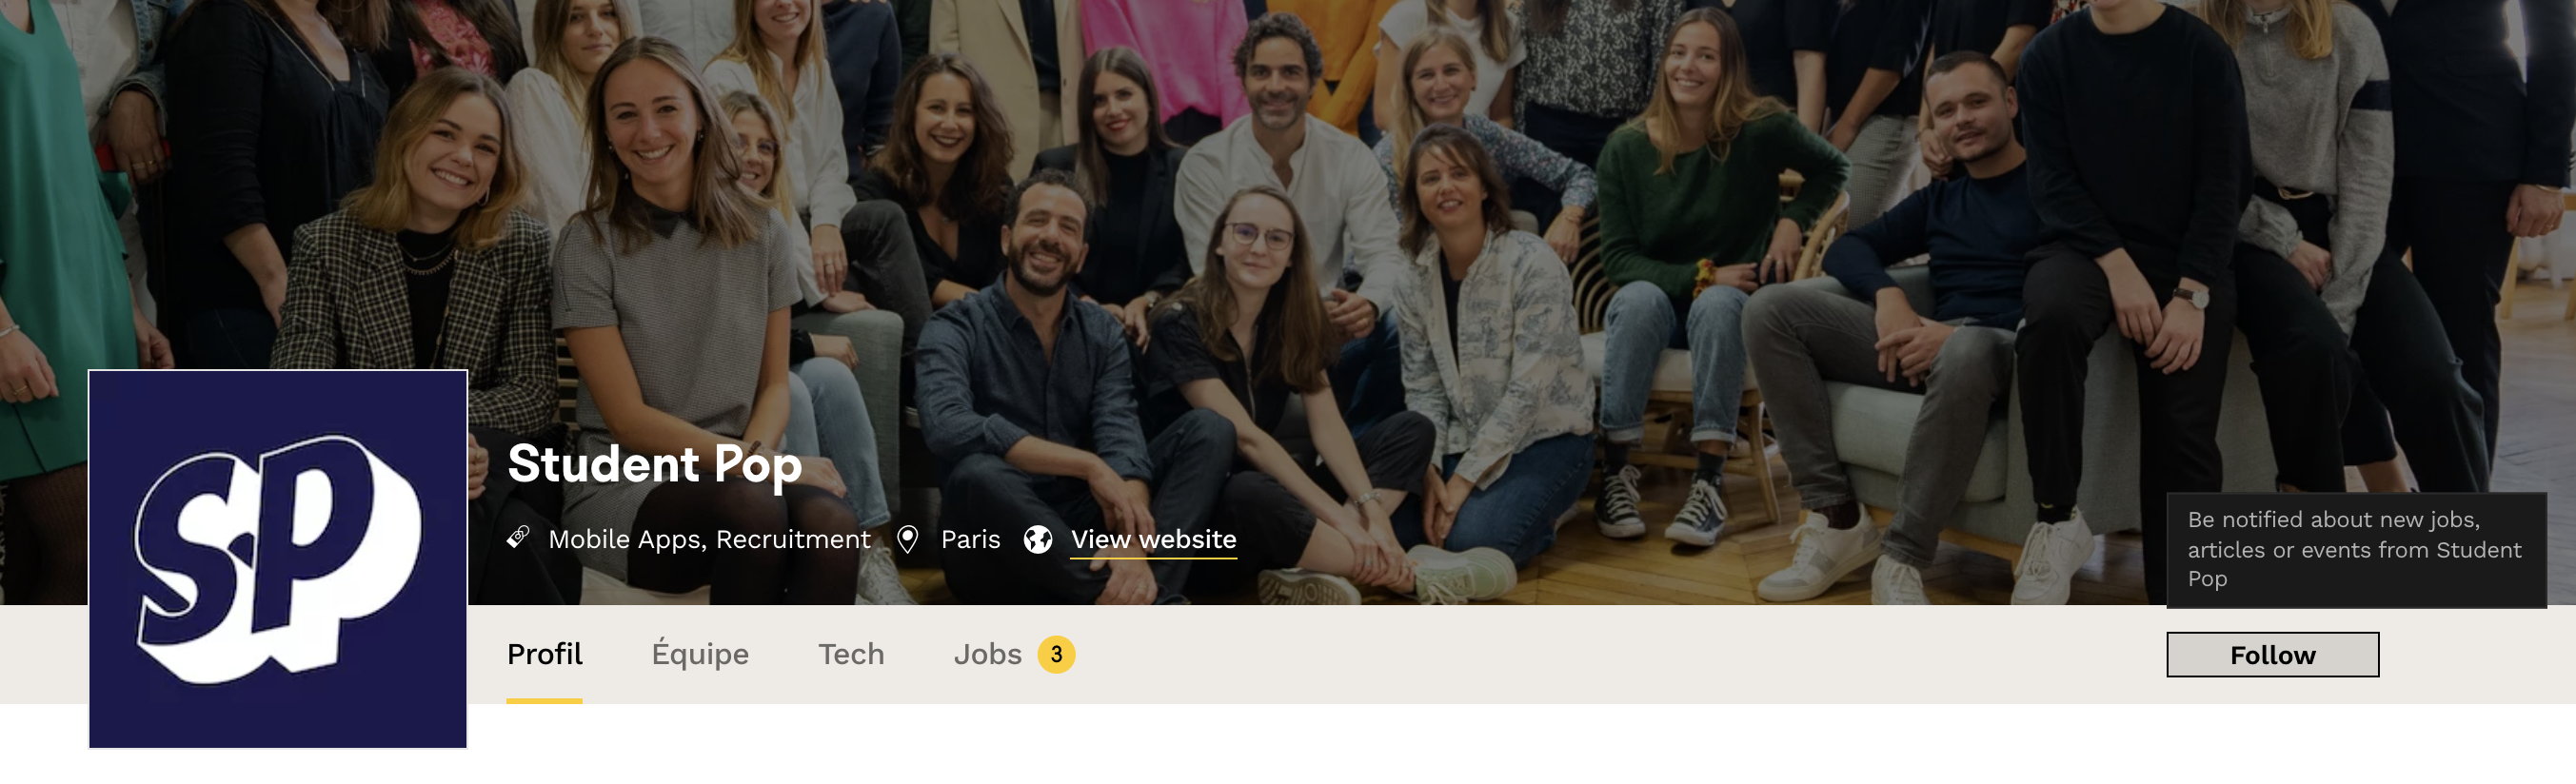Open the Jobs tab

pos(987,654)
